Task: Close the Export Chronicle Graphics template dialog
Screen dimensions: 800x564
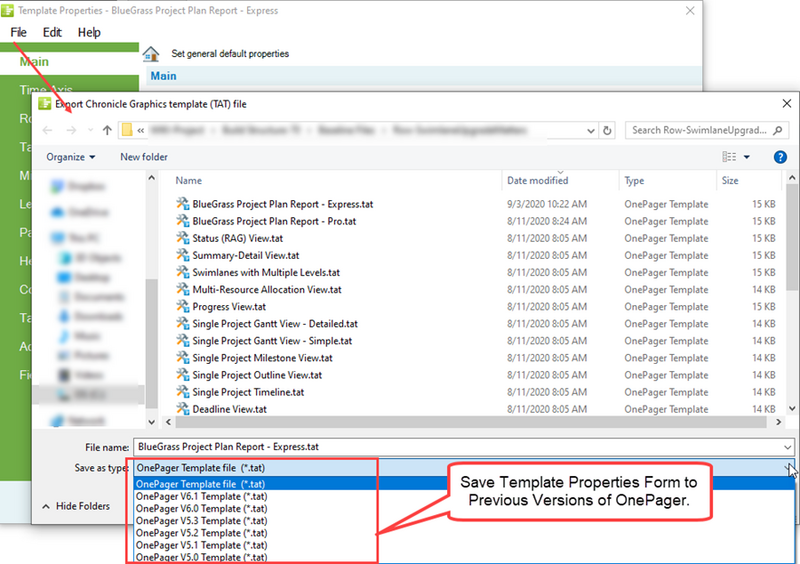Action: (787, 104)
